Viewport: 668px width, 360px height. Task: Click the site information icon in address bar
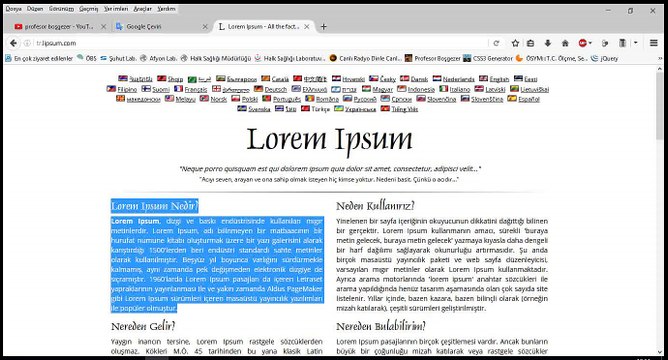tap(27, 43)
